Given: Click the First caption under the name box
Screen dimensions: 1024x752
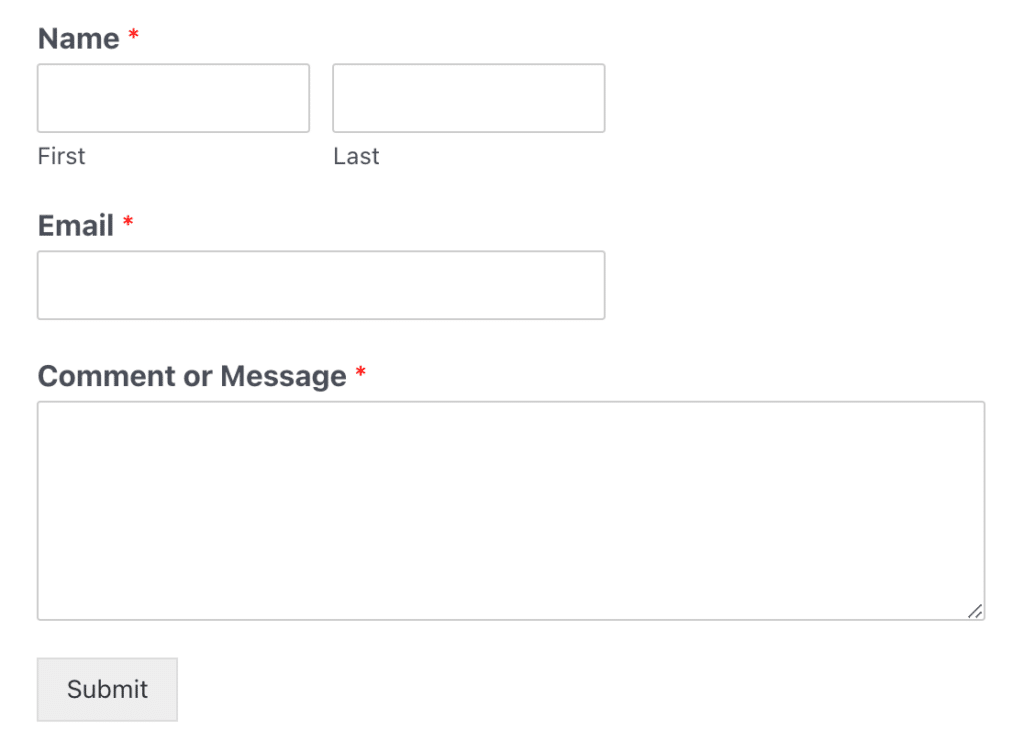Looking at the screenshot, I should (x=61, y=156).
